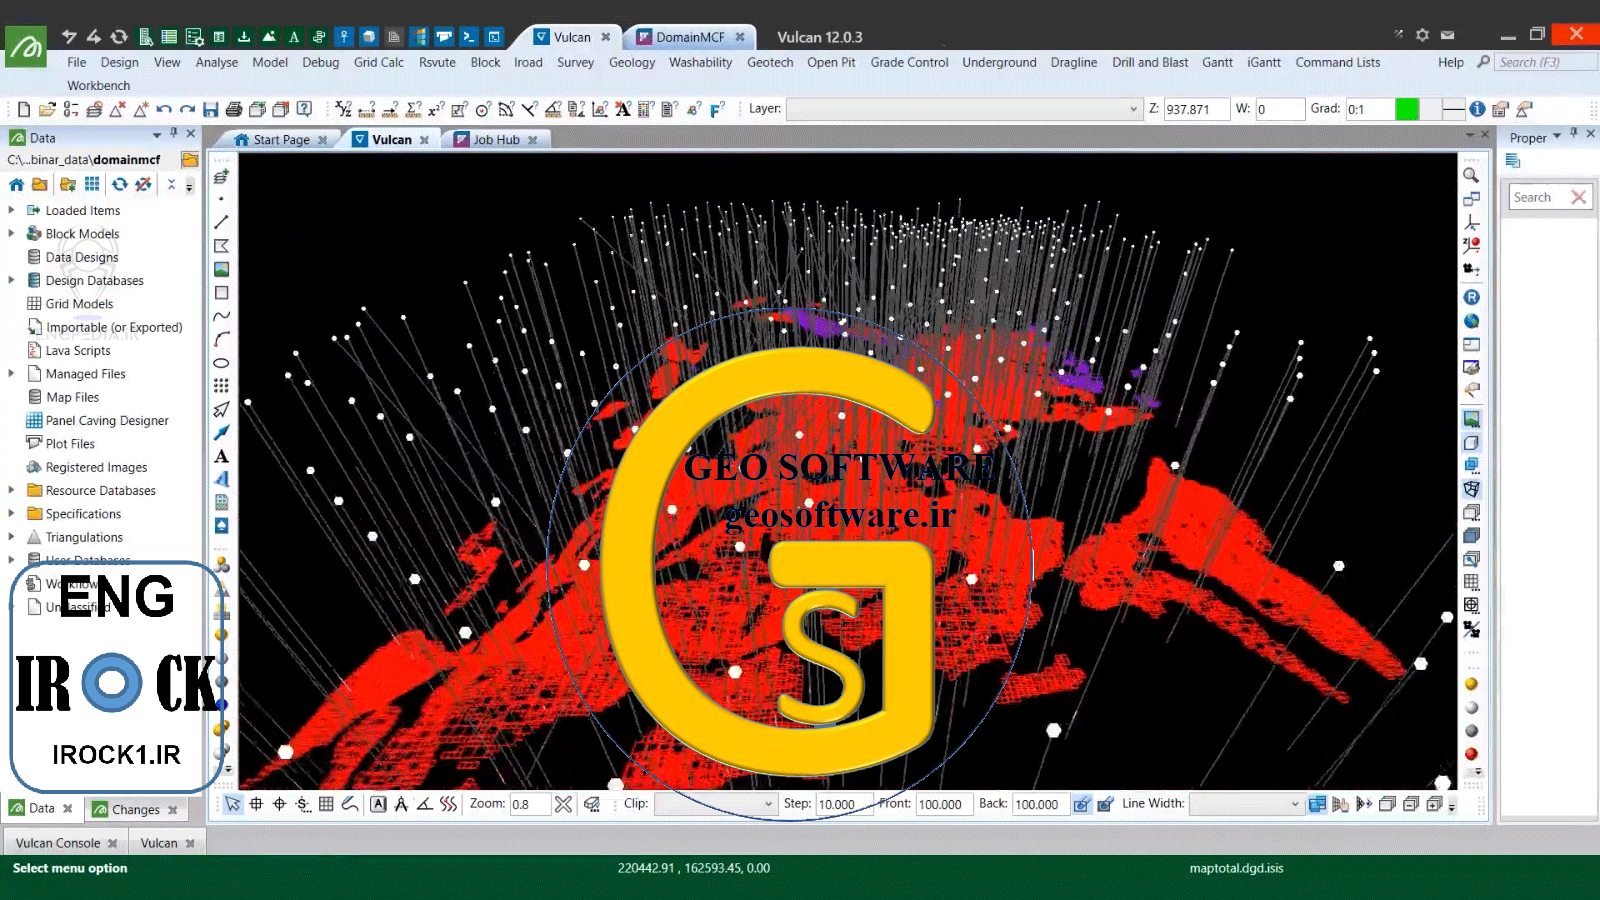
Task: Expand the Resource Databases tree node
Action: (11, 490)
